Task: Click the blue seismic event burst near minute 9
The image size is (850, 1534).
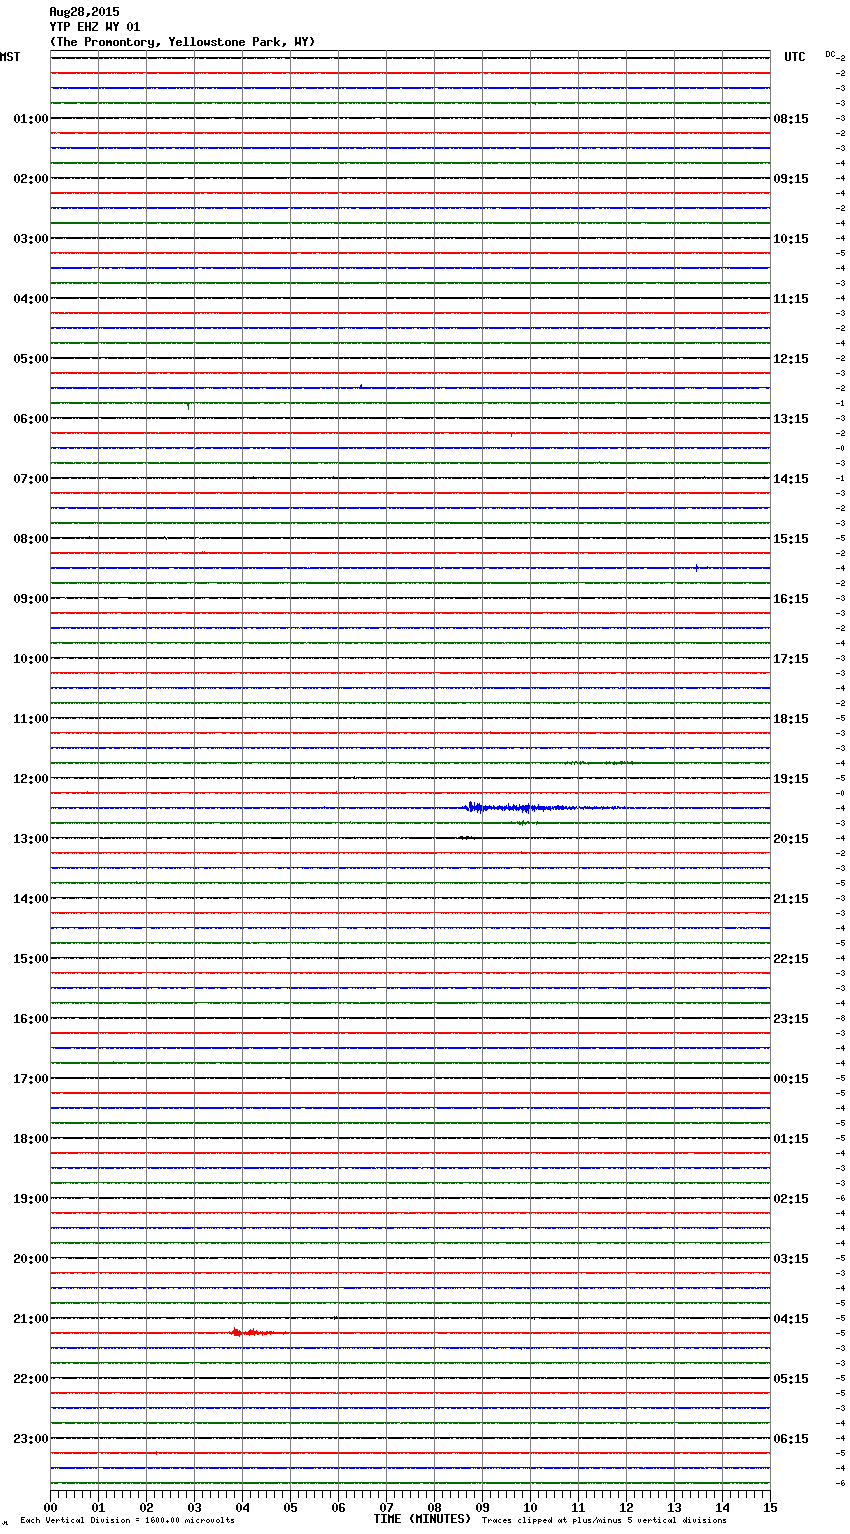Action: tap(478, 807)
